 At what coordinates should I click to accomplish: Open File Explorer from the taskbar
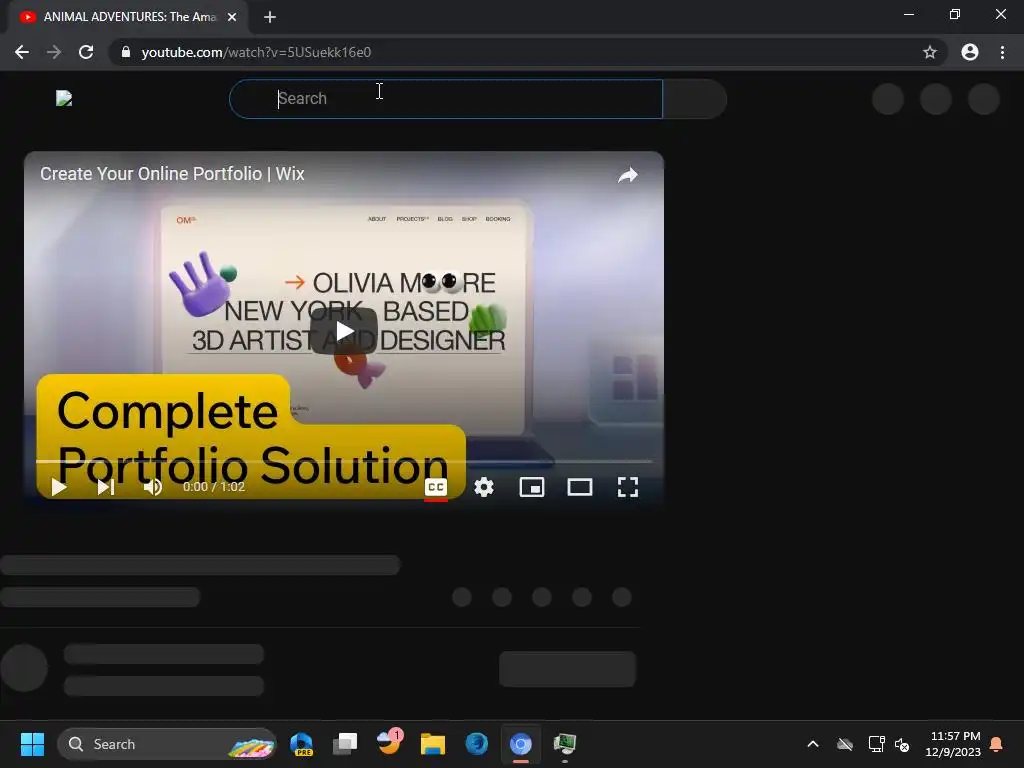pos(432,744)
